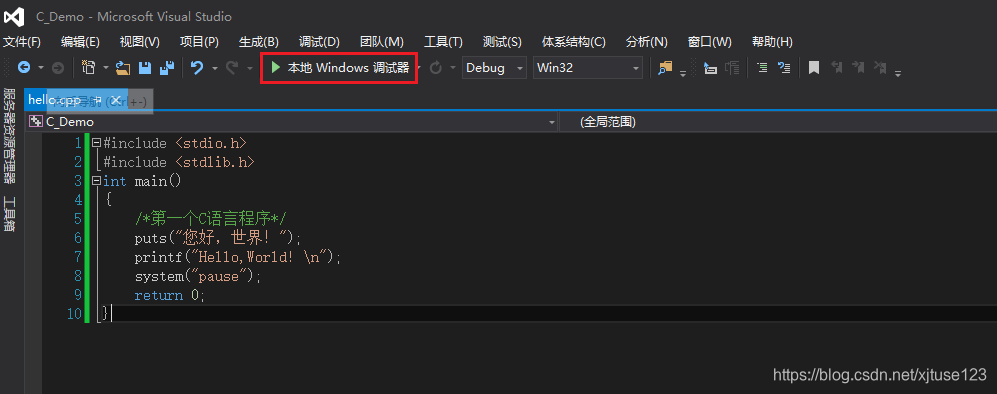Collapse the main() function at line 3
Image resolution: width=997 pixels, height=394 pixels.
(96, 181)
